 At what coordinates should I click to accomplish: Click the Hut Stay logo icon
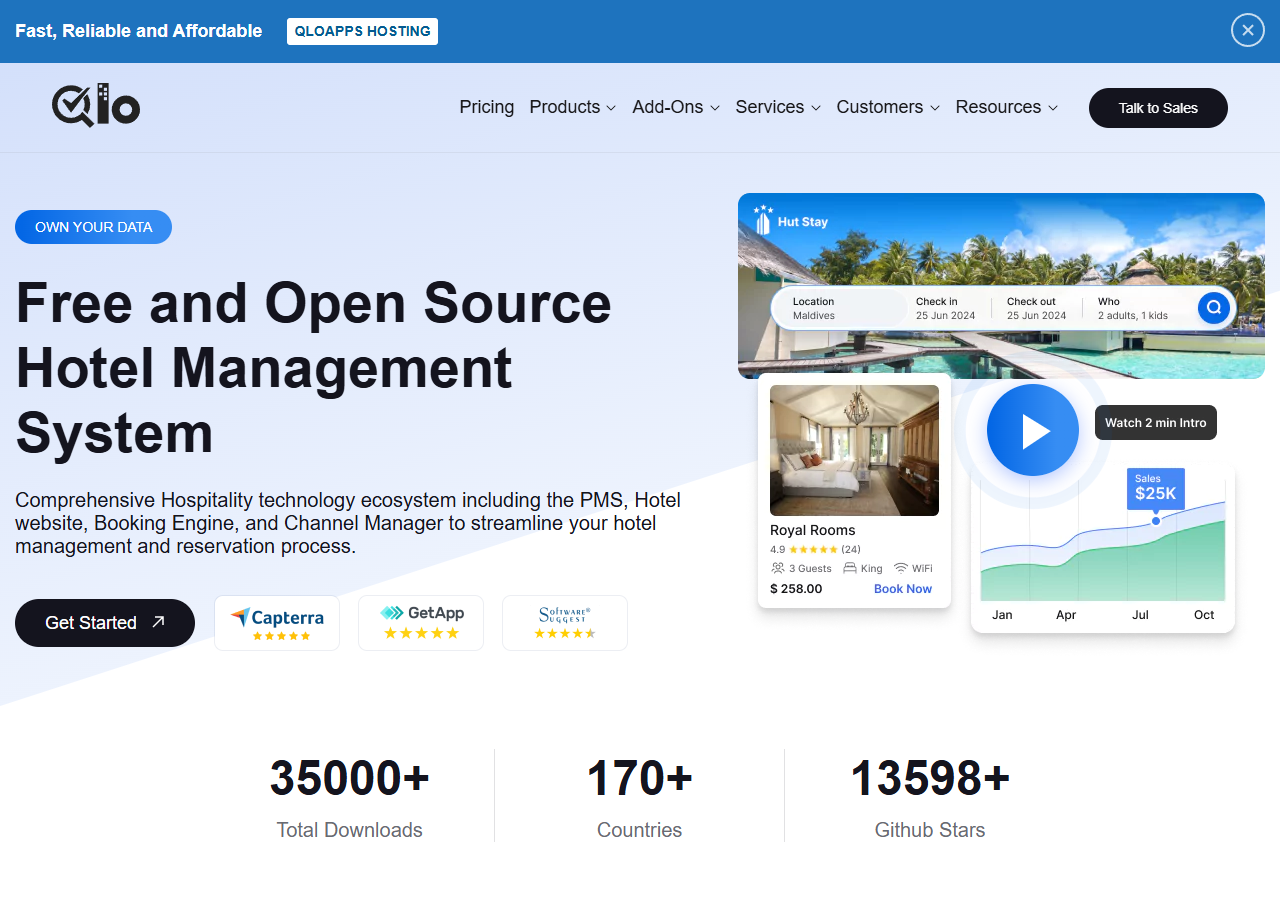[763, 220]
